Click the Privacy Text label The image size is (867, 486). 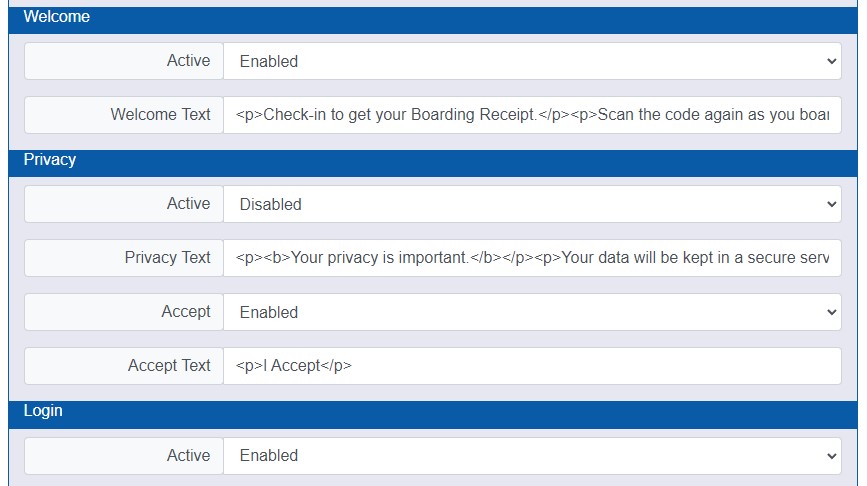click(x=167, y=258)
